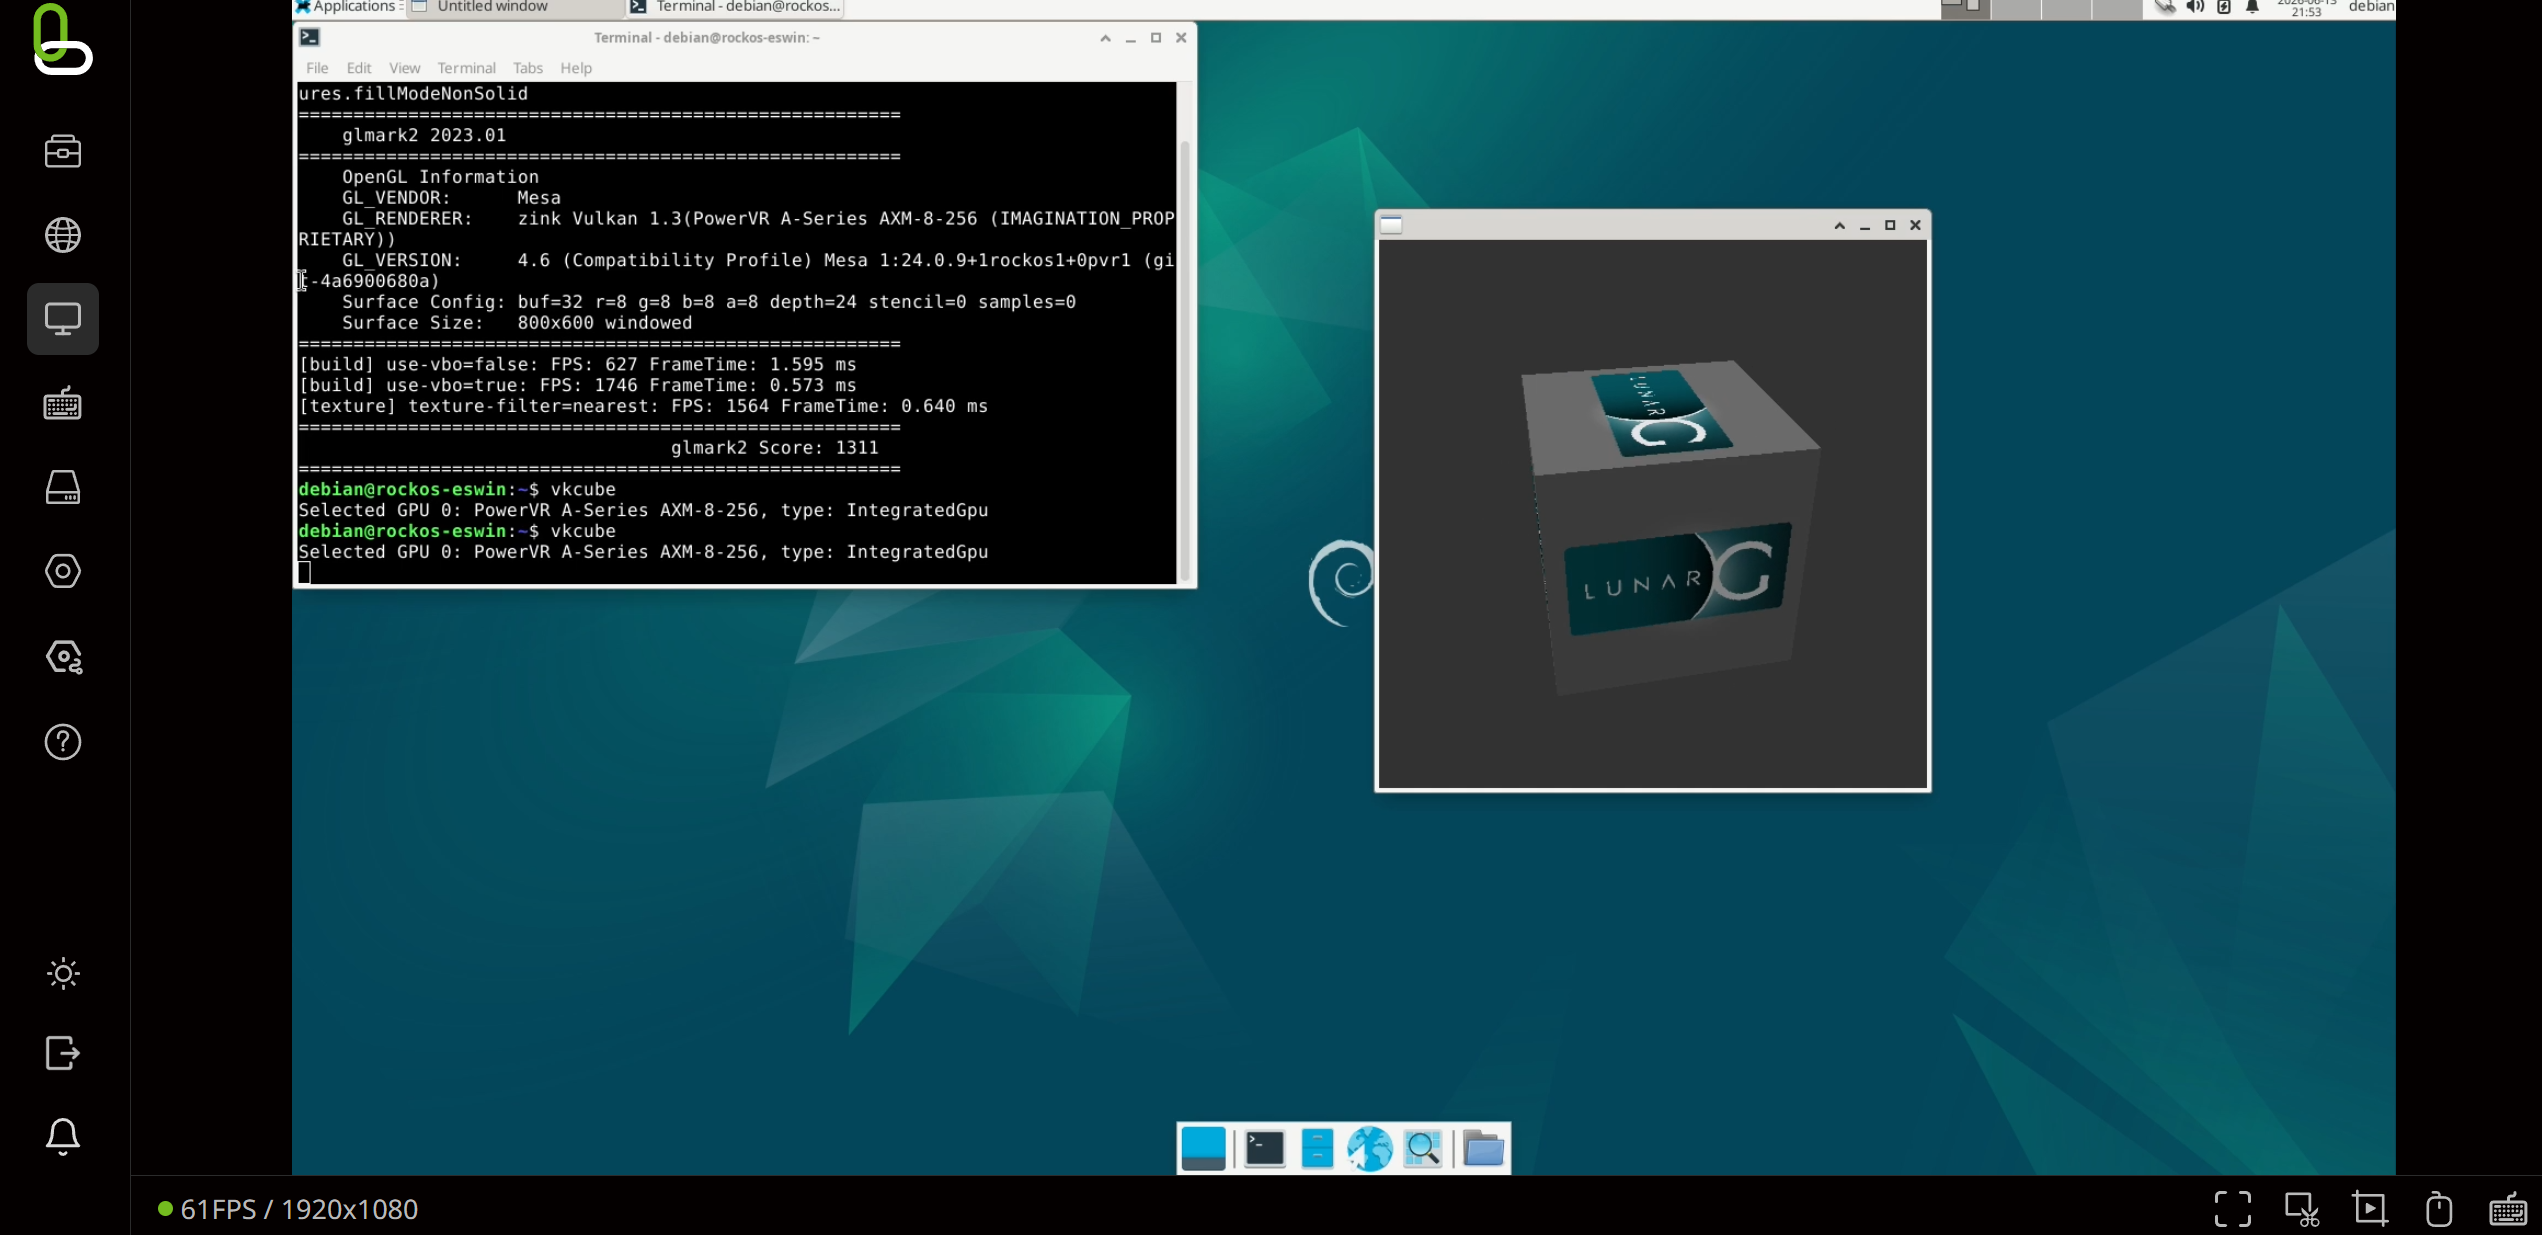This screenshot has height=1235, width=2542.
Task: Open the home folder icon in the dock
Action: (x=1484, y=1148)
